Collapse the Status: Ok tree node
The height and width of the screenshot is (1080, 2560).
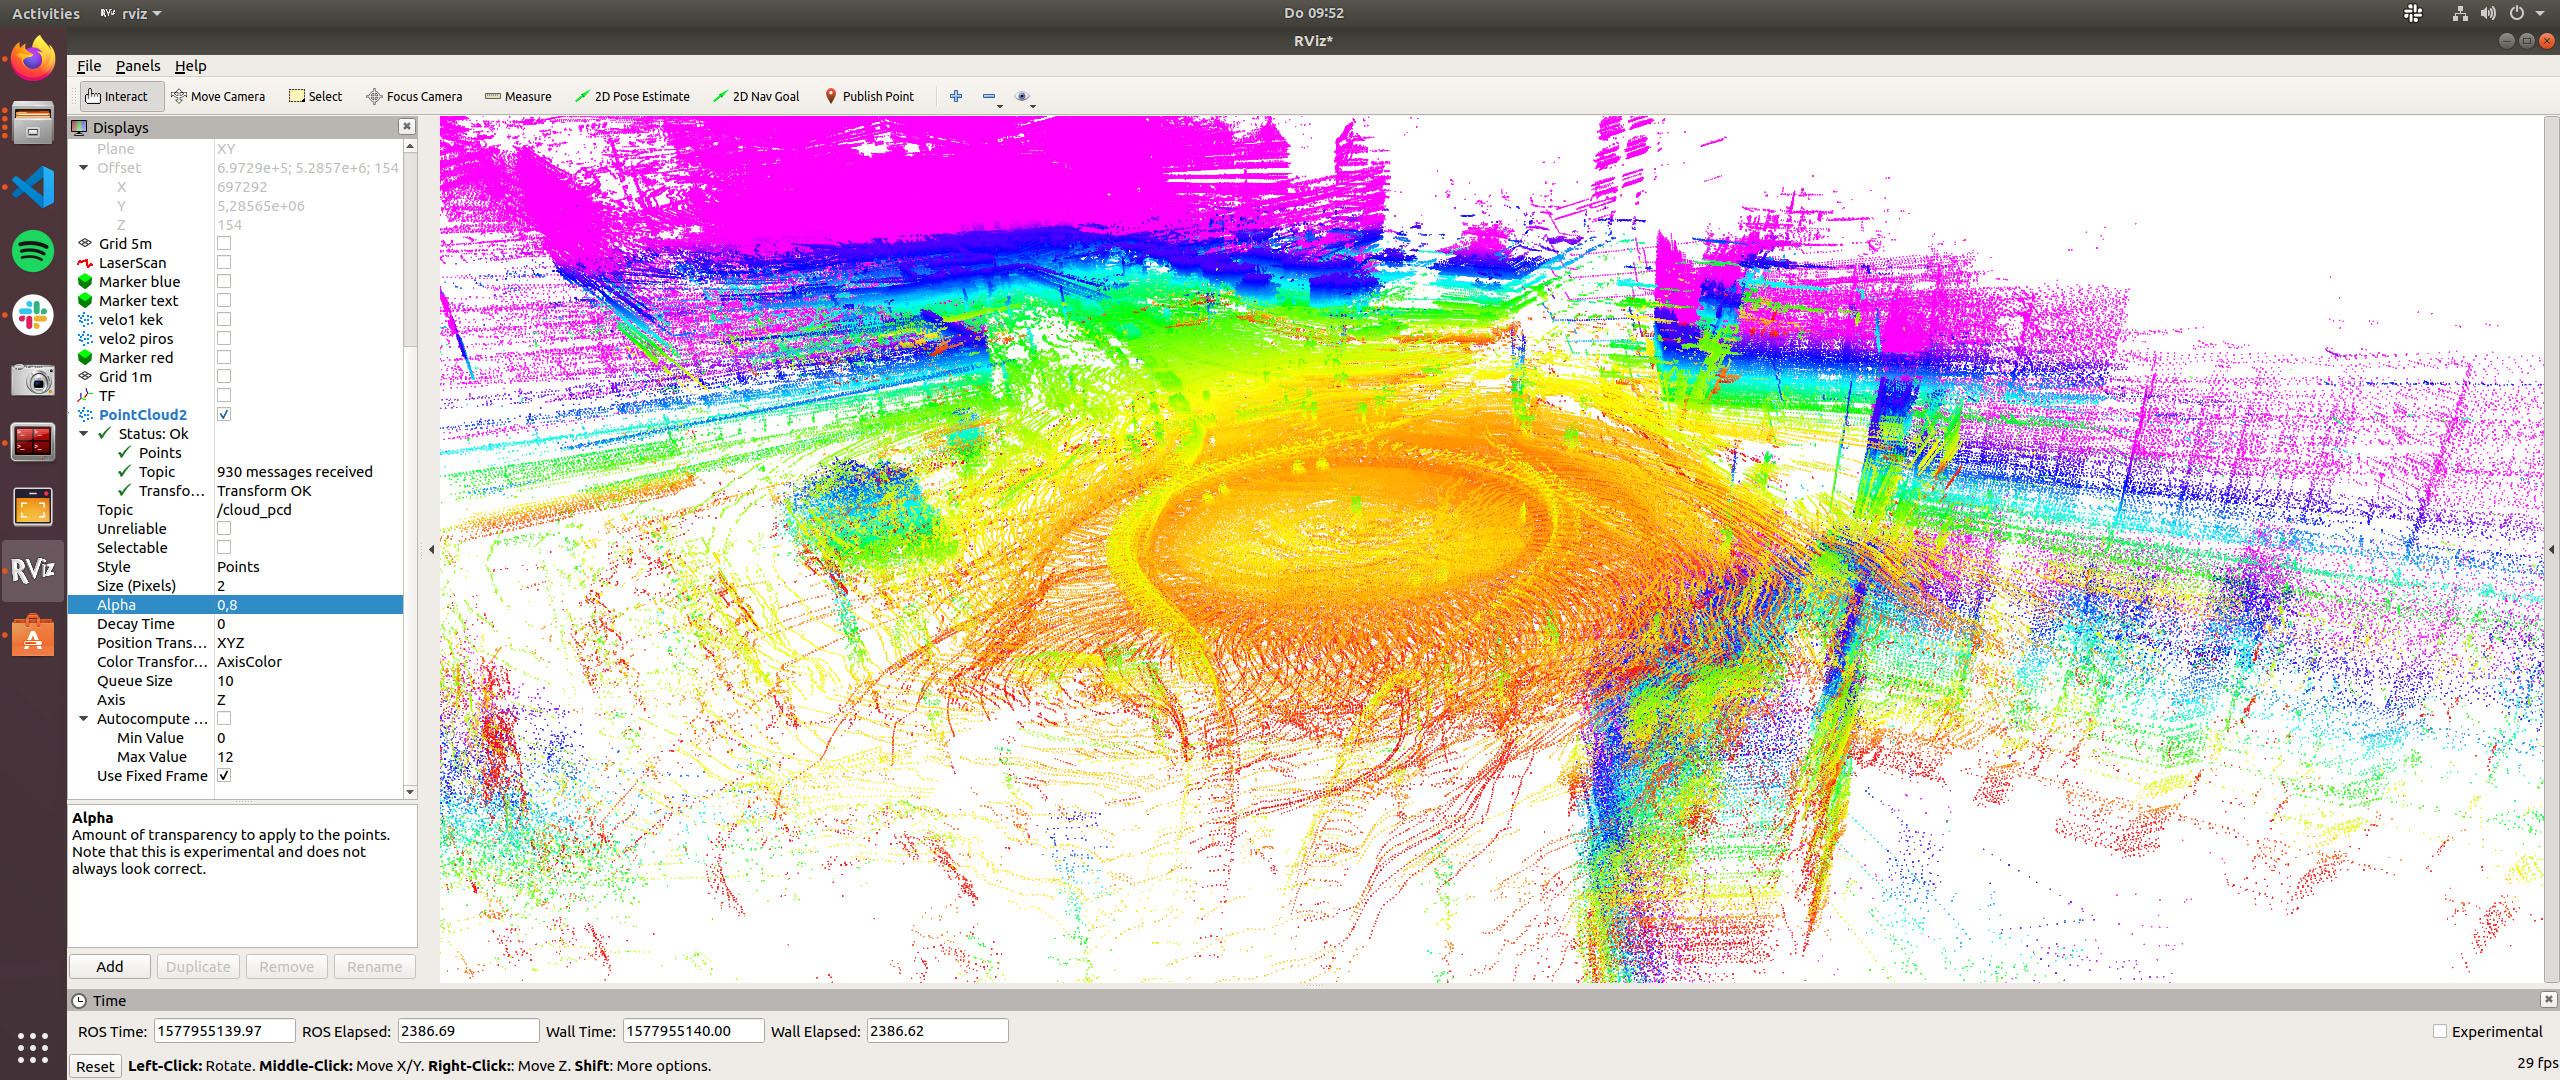click(x=85, y=434)
